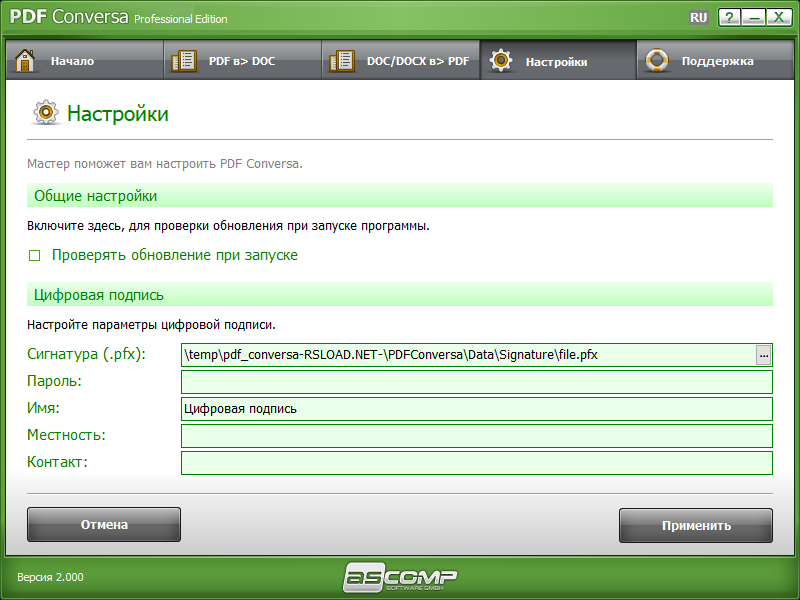Open help using the question mark button
This screenshot has height=600, width=800.
click(729, 17)
